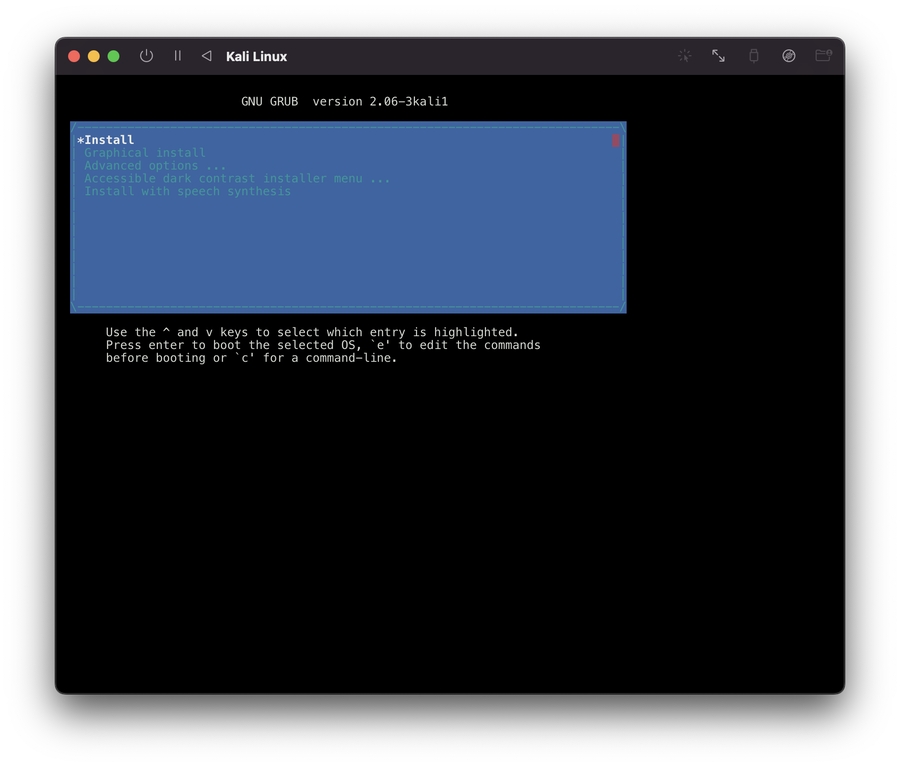This screenshot has width=900, height=767.
Task: Select Install with speech synthesis
Action: (187, 192)
